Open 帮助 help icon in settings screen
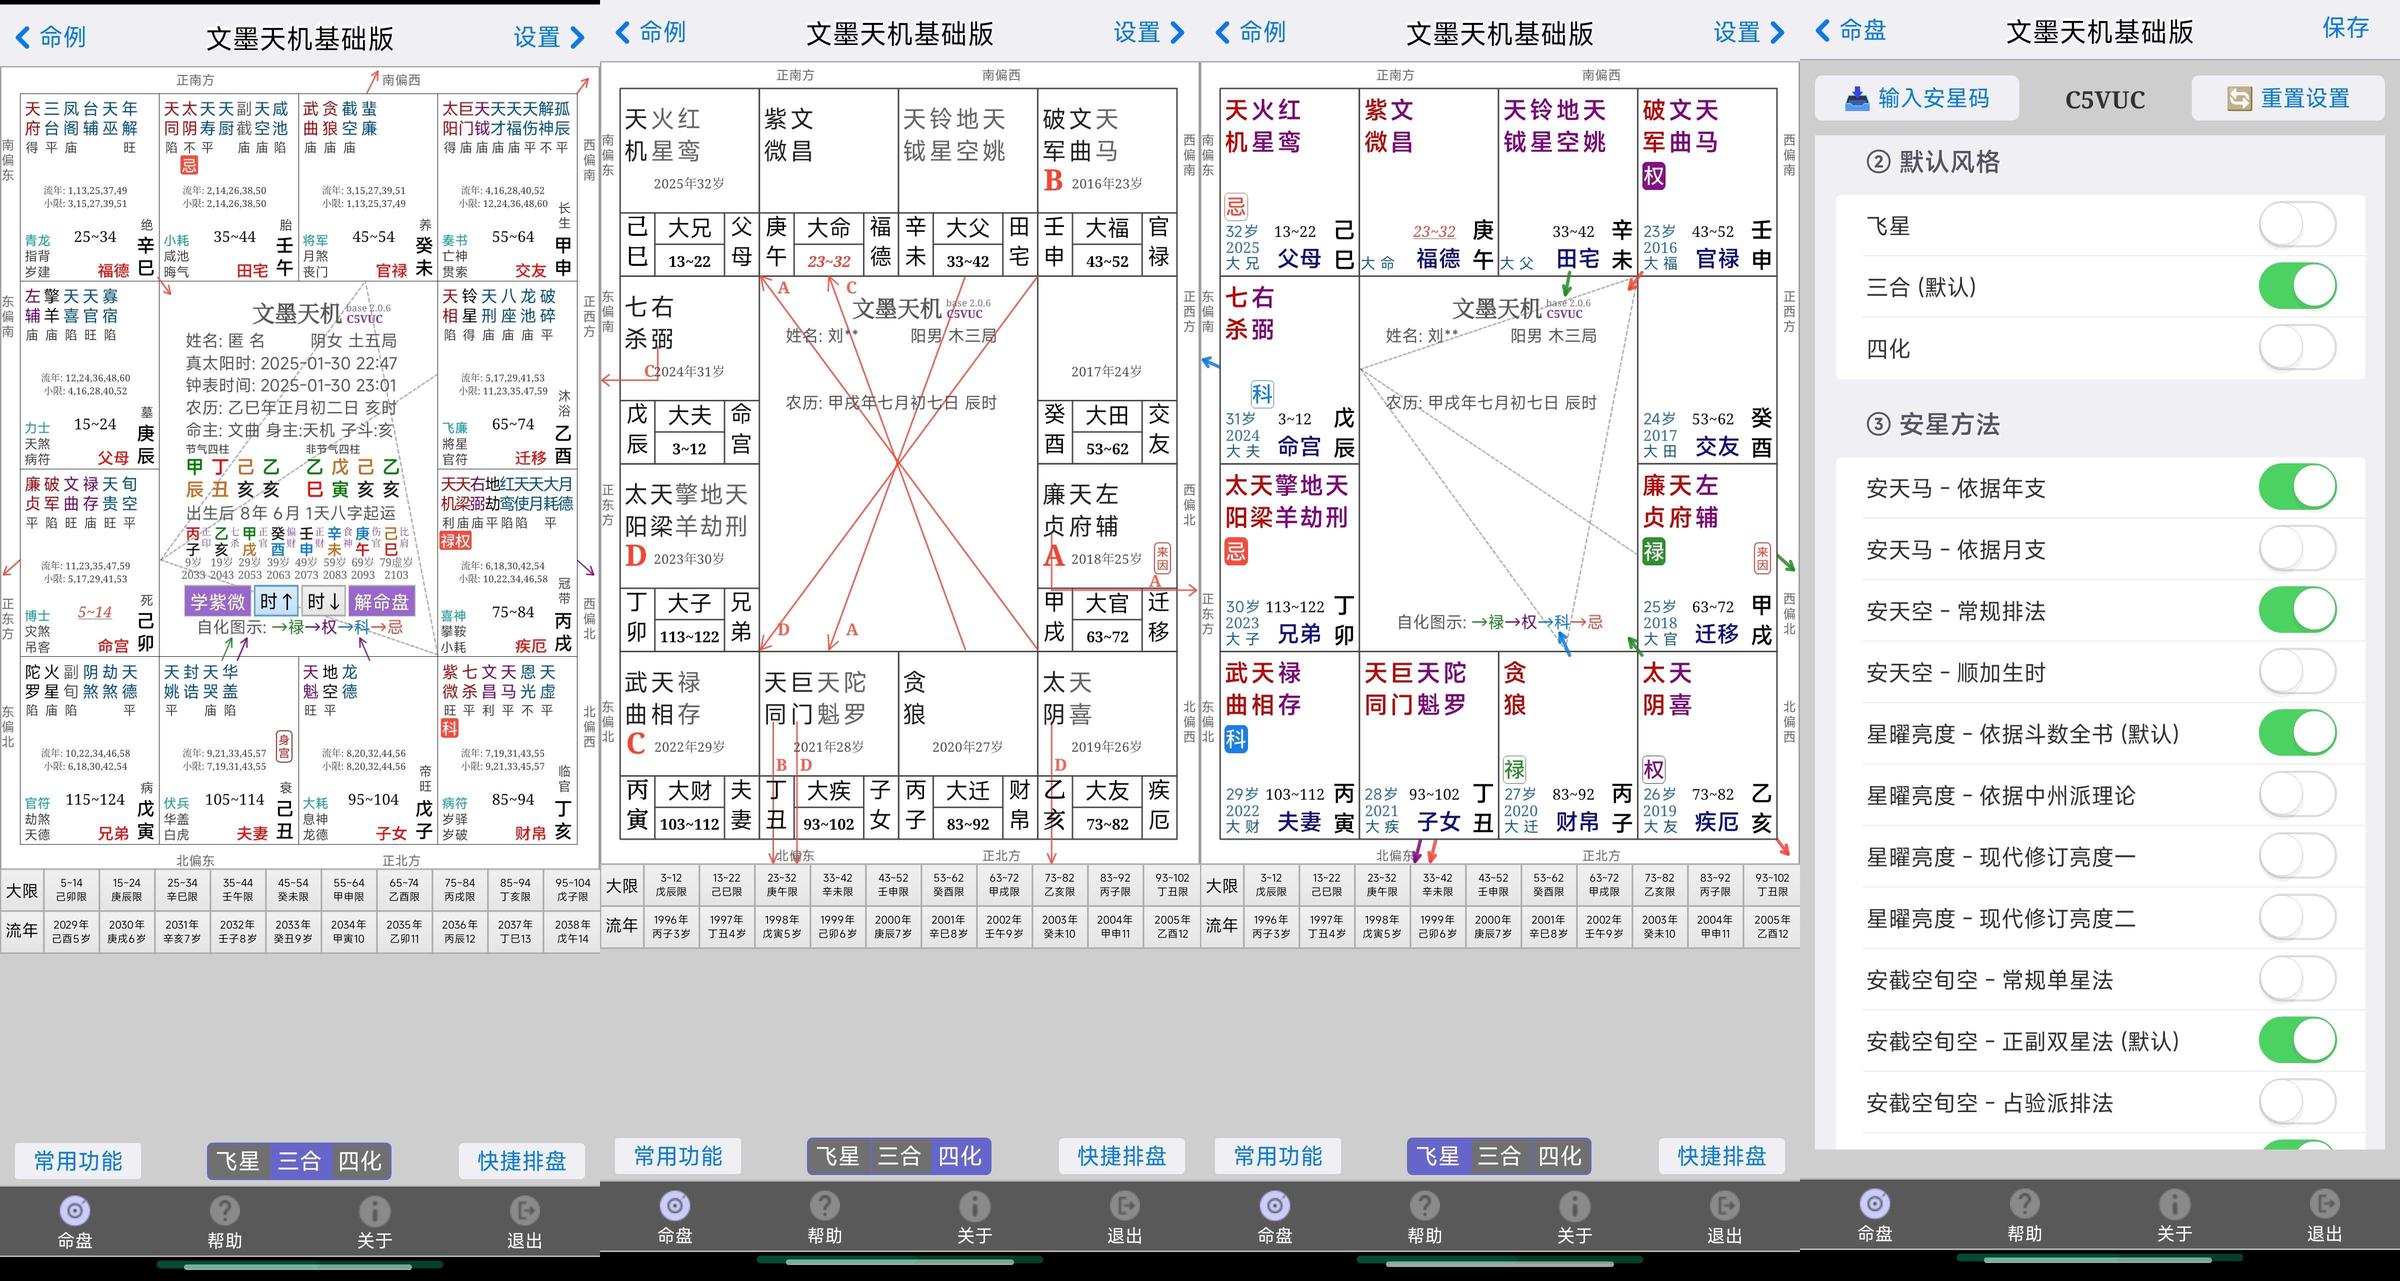The height and width of the screenshot is (1281, 2400). click(x=2025, y=1204)
